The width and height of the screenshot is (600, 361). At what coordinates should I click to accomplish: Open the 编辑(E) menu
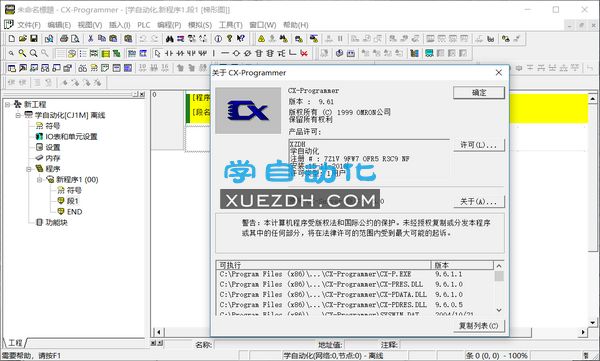pos(59,25)
